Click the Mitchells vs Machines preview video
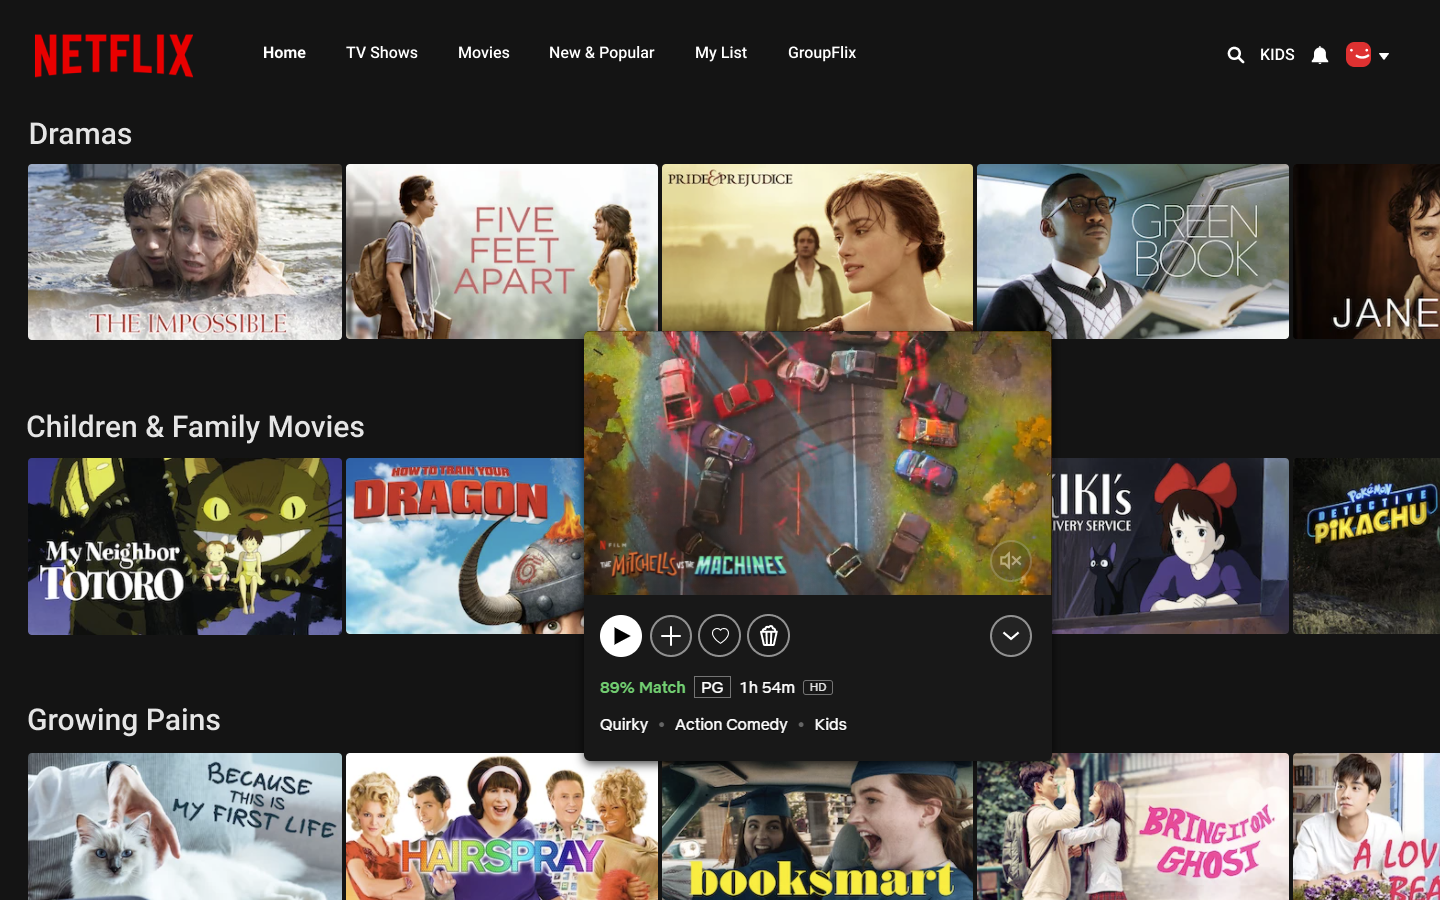The height and width of the screenshot is (900, 1440). [x=817, y=463]
